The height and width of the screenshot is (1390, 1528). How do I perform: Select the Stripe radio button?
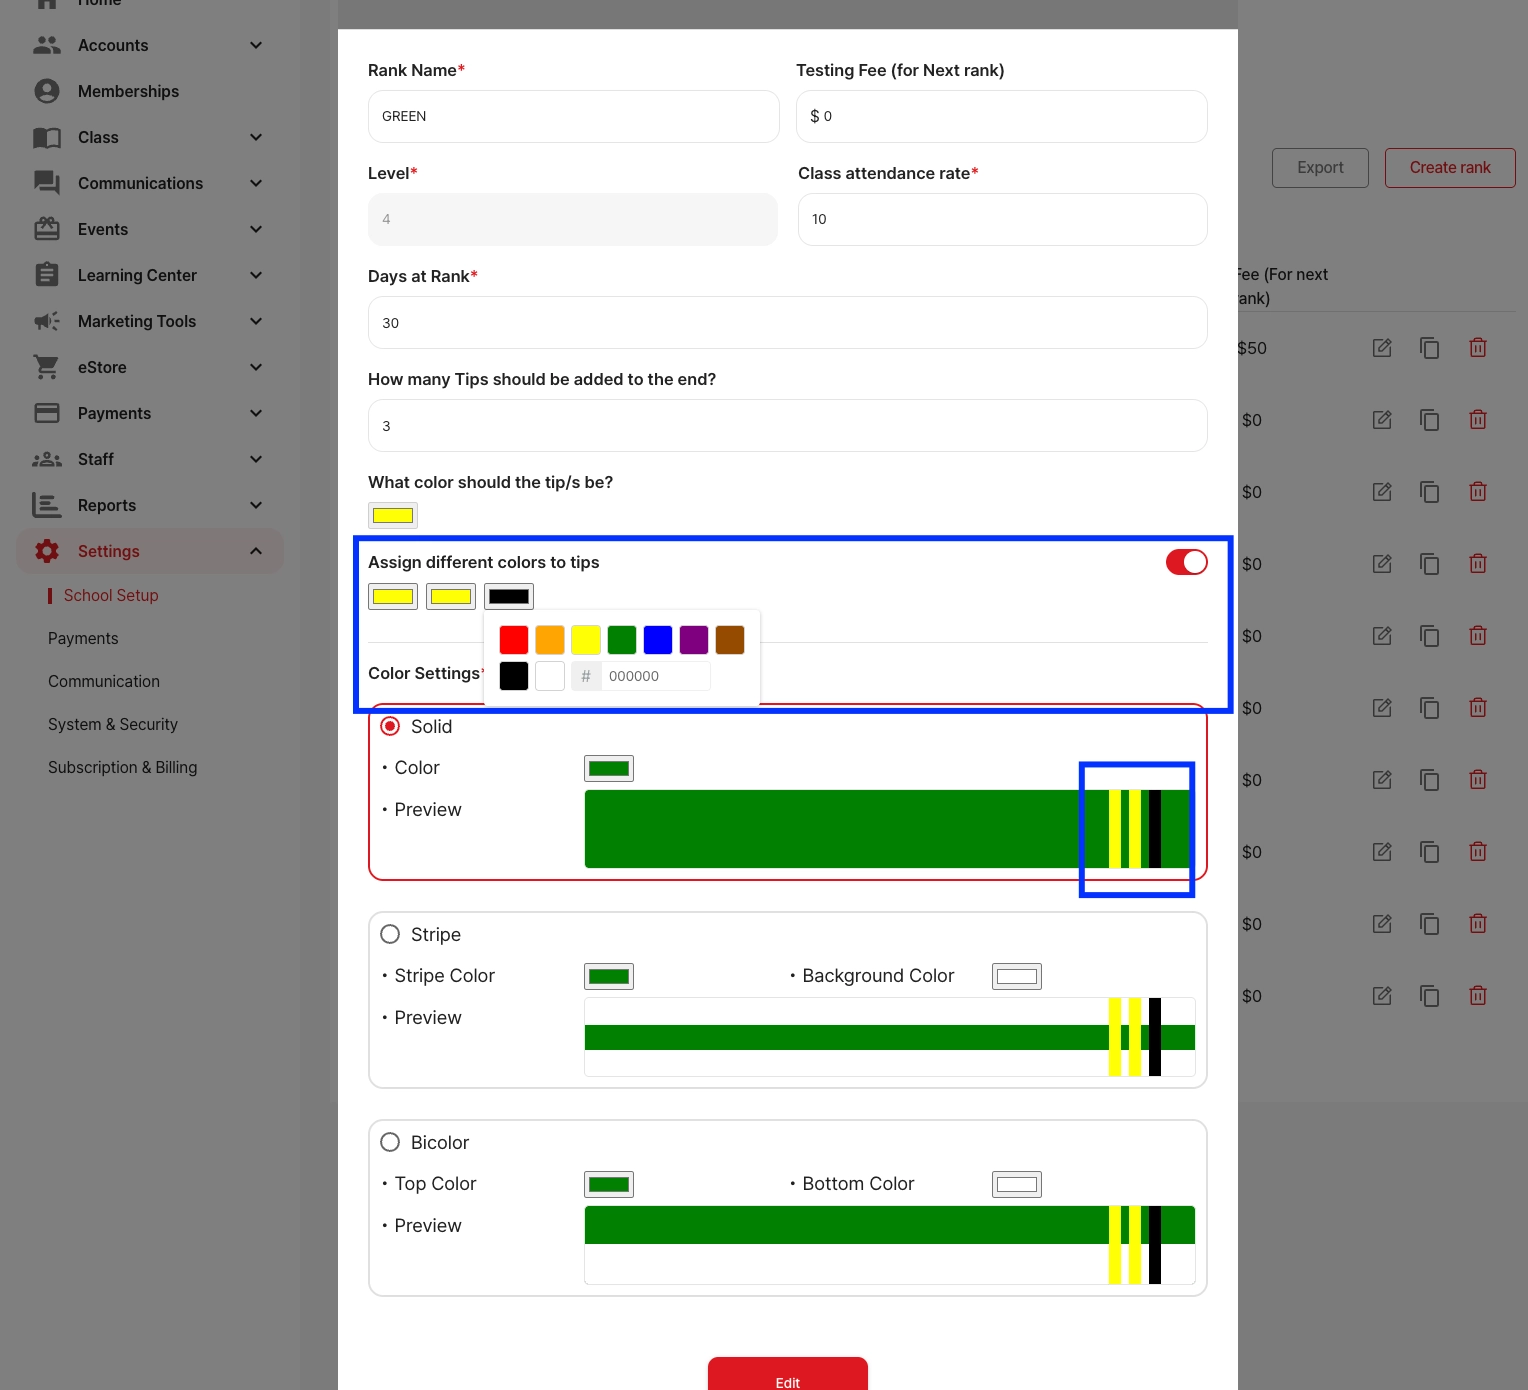[390, 934]
